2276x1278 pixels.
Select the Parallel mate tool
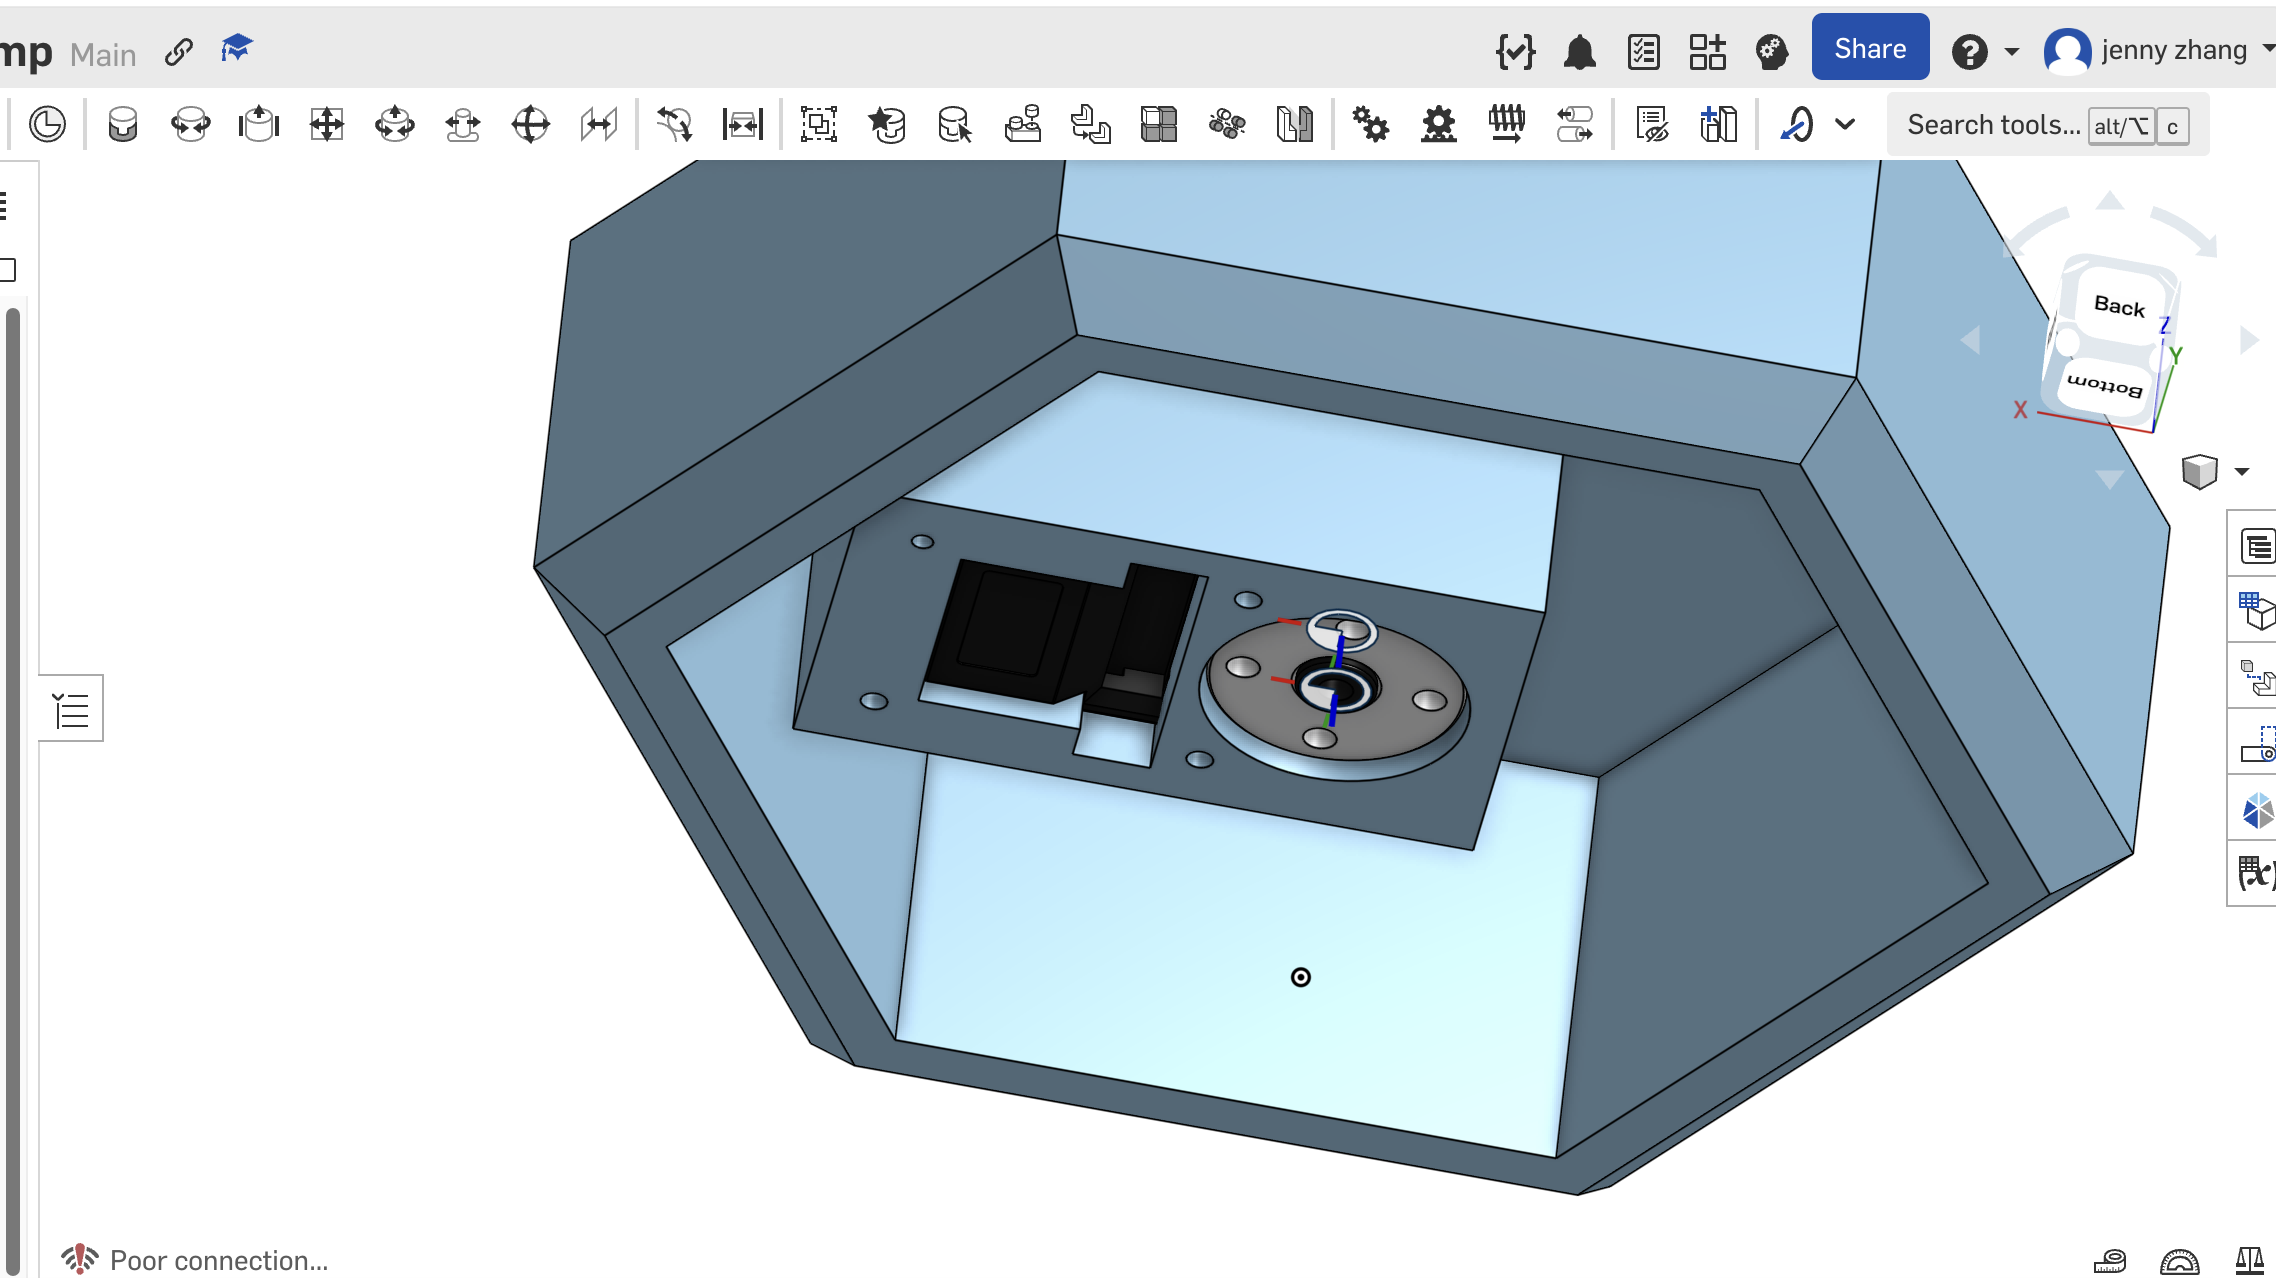[599, 125]
